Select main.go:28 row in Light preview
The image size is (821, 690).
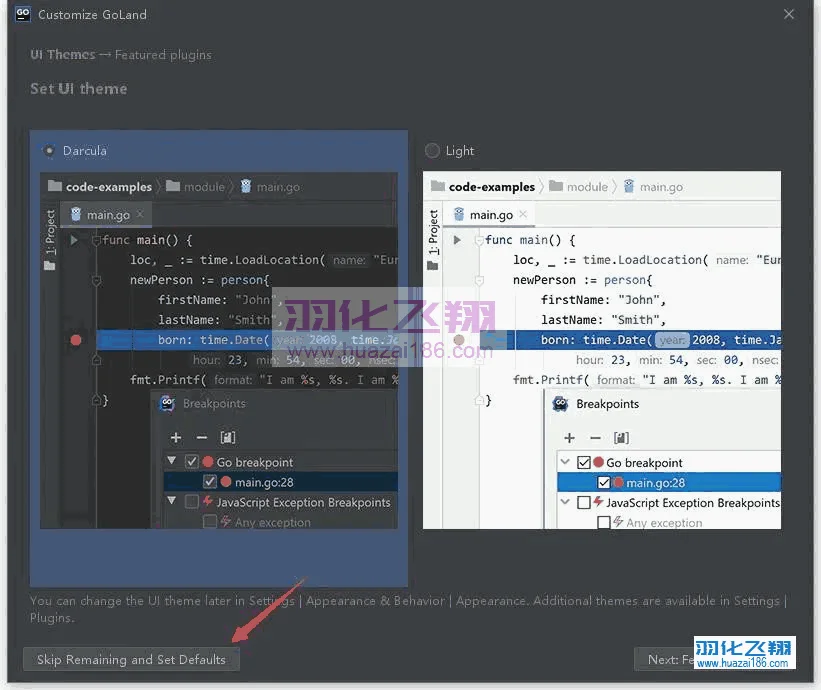tap(669, 482)
